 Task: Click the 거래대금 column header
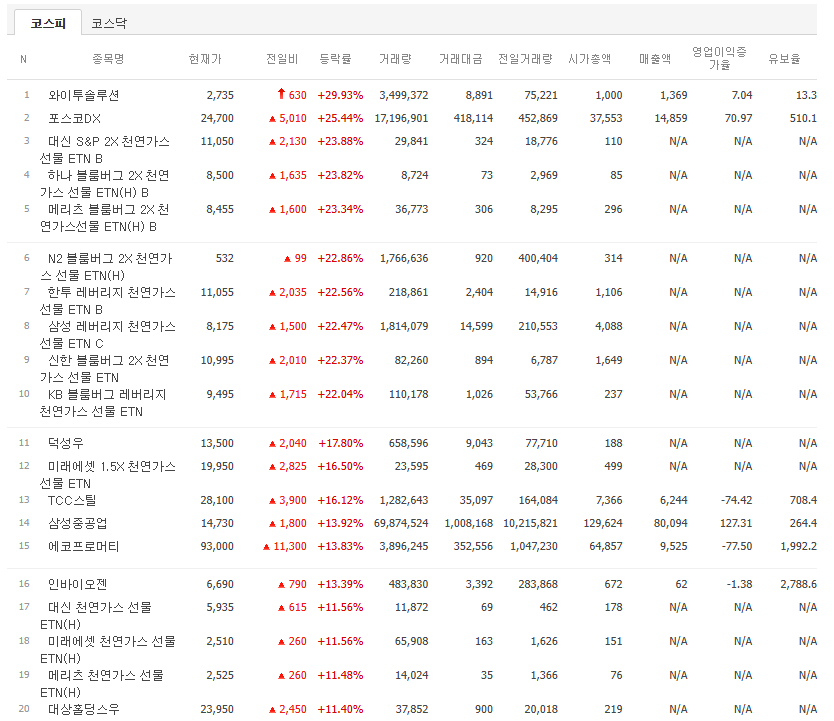[x=461, y=58]
